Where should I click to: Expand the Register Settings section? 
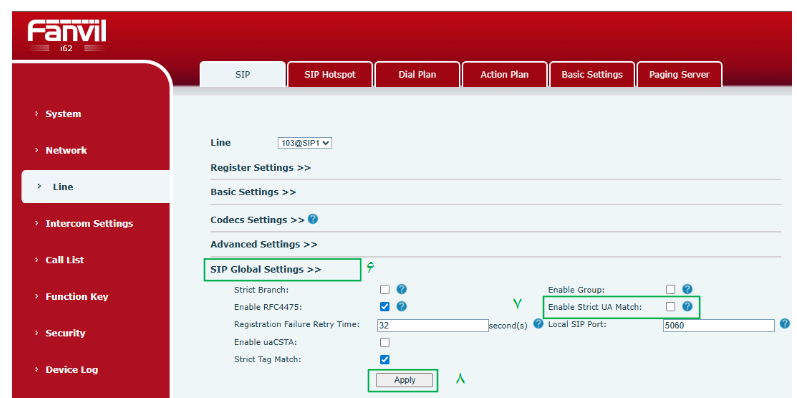tap(260, 168)
